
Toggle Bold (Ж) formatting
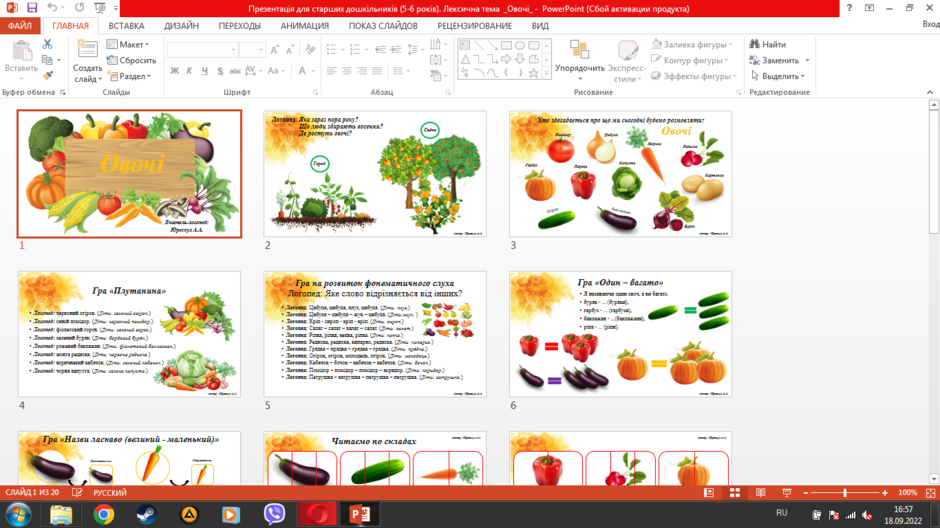tap(174, 71)
